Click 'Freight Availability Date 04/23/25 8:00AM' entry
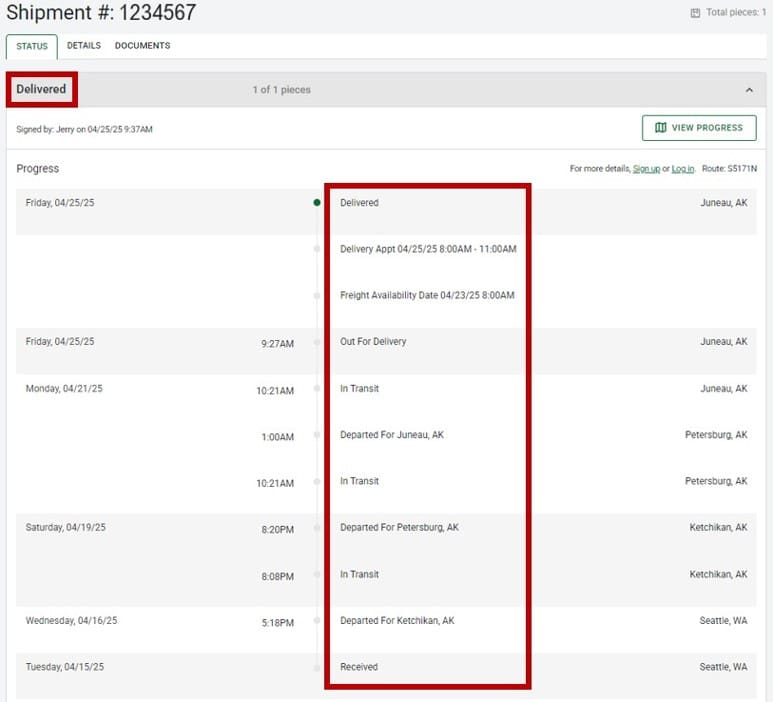The height and width of the screenshot is (702, 773). point(427,295)
